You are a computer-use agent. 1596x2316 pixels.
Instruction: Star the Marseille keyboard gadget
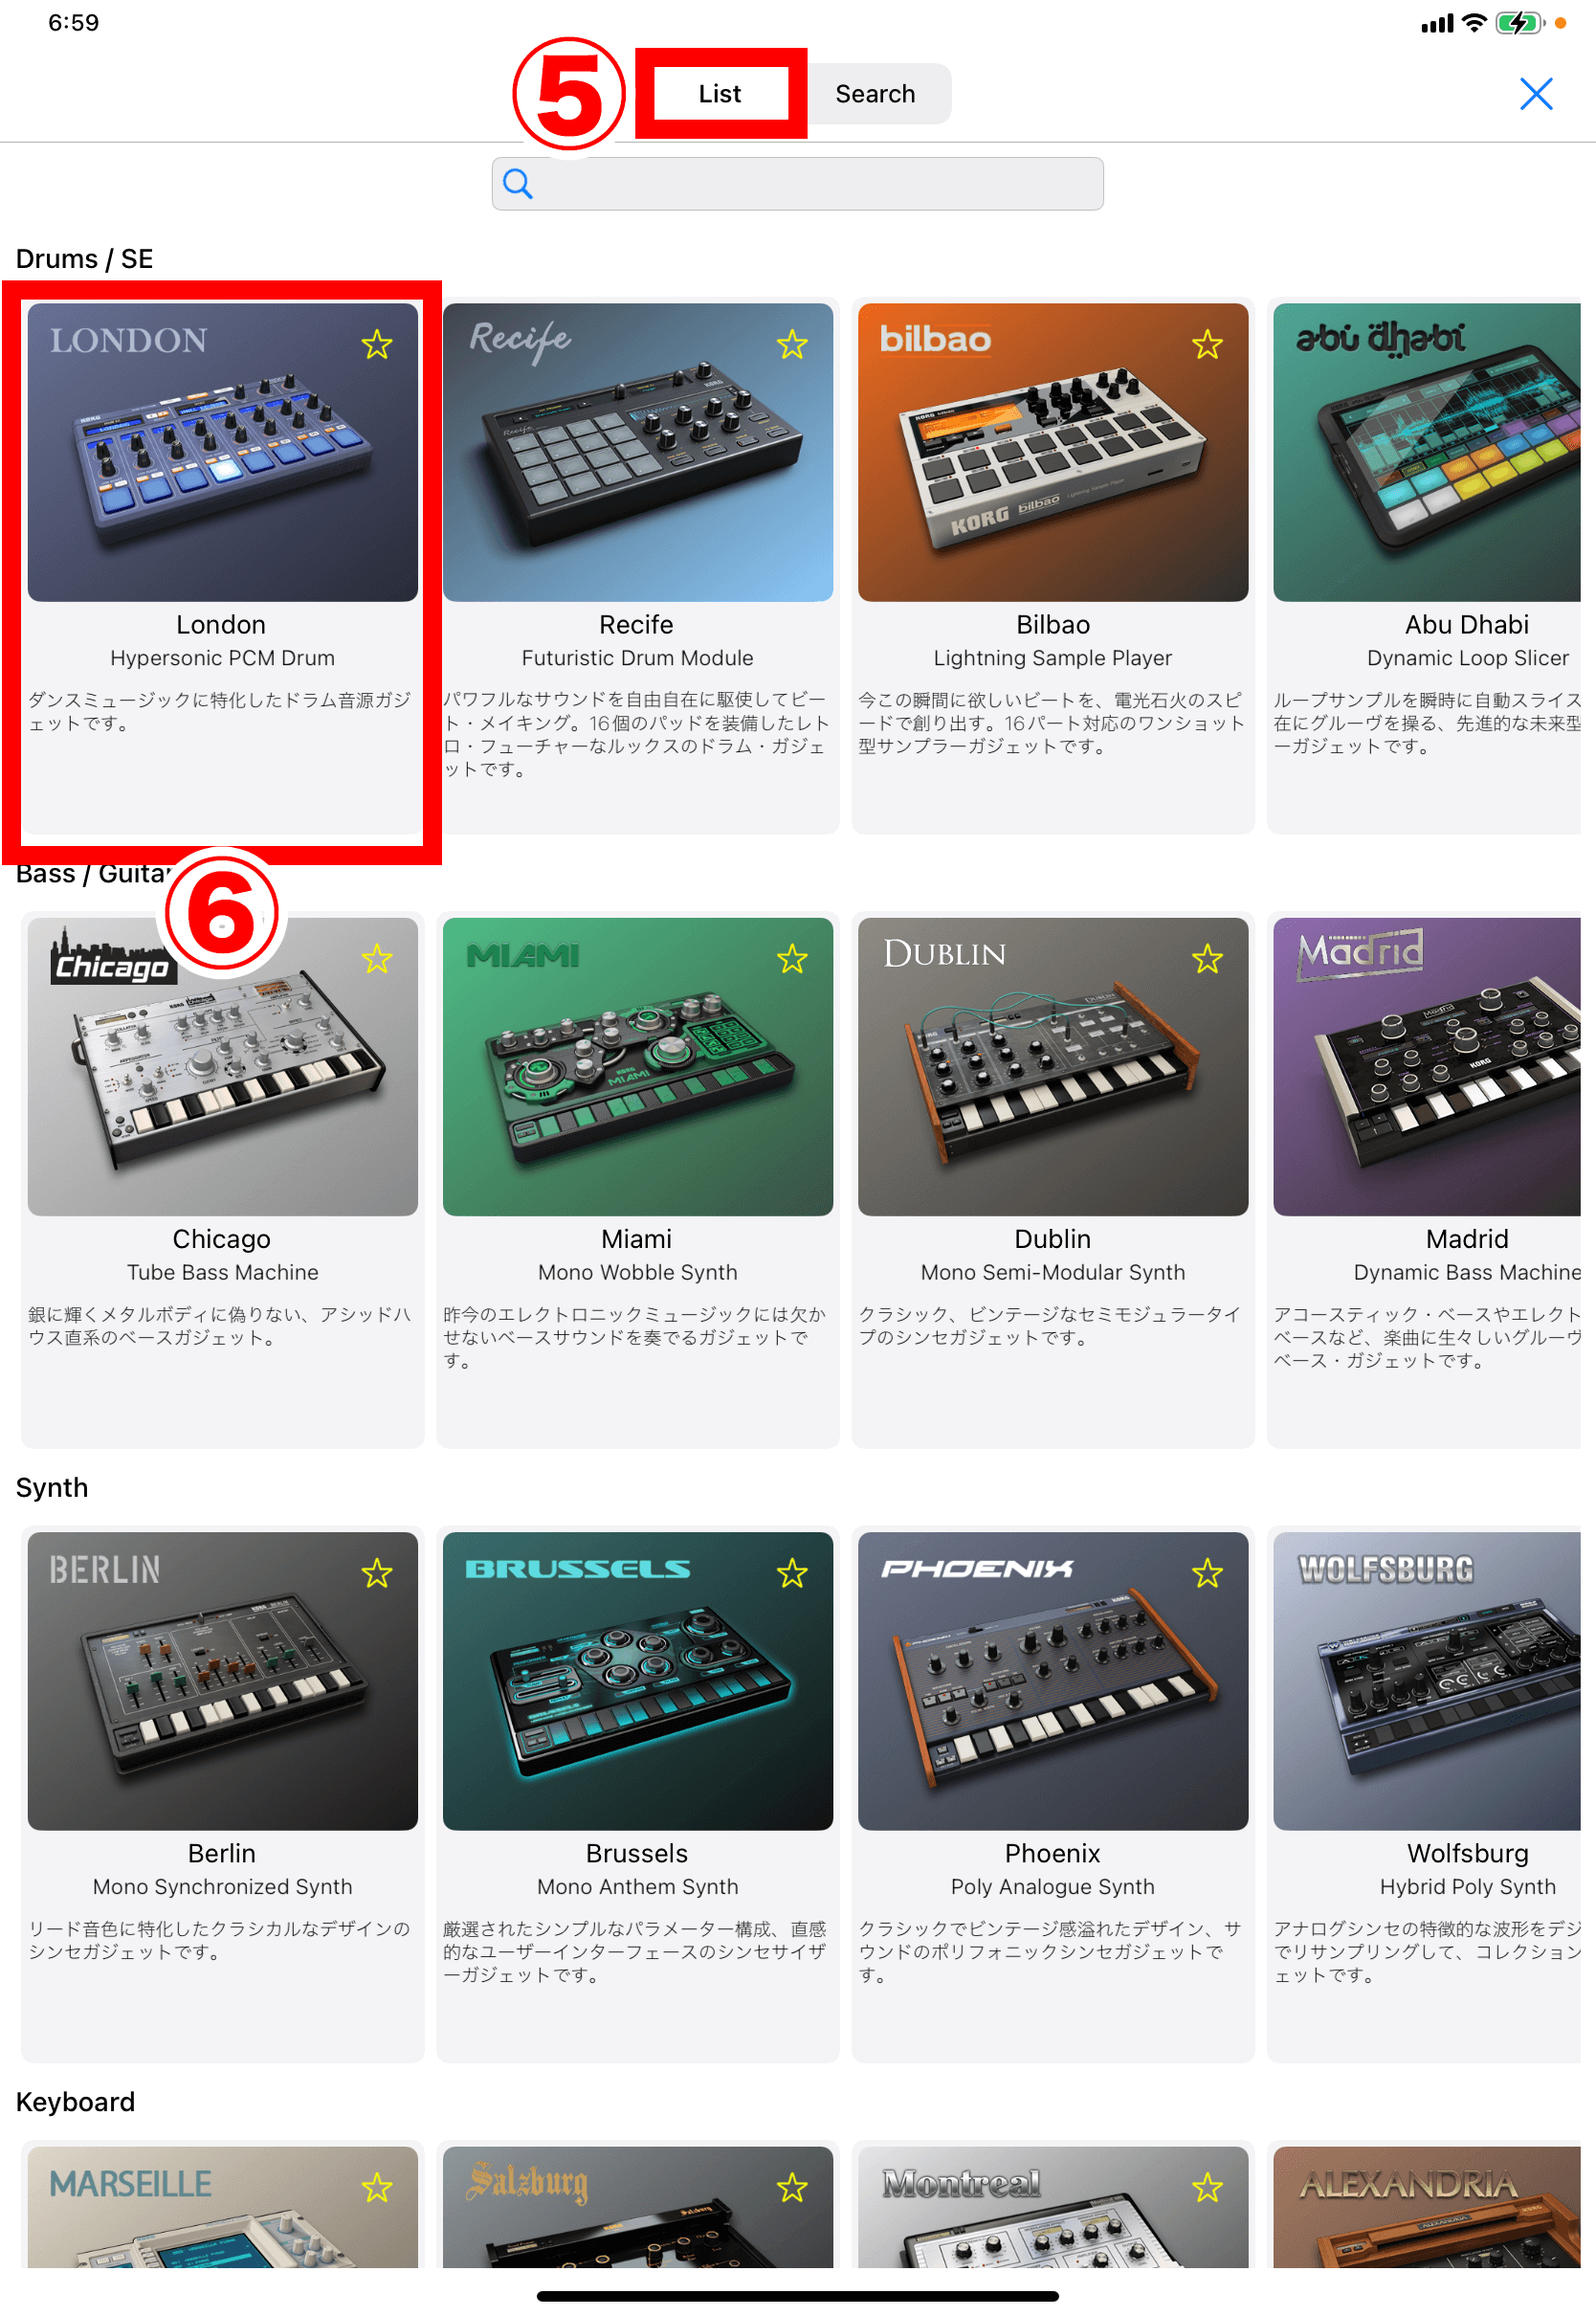(377, 2188)
